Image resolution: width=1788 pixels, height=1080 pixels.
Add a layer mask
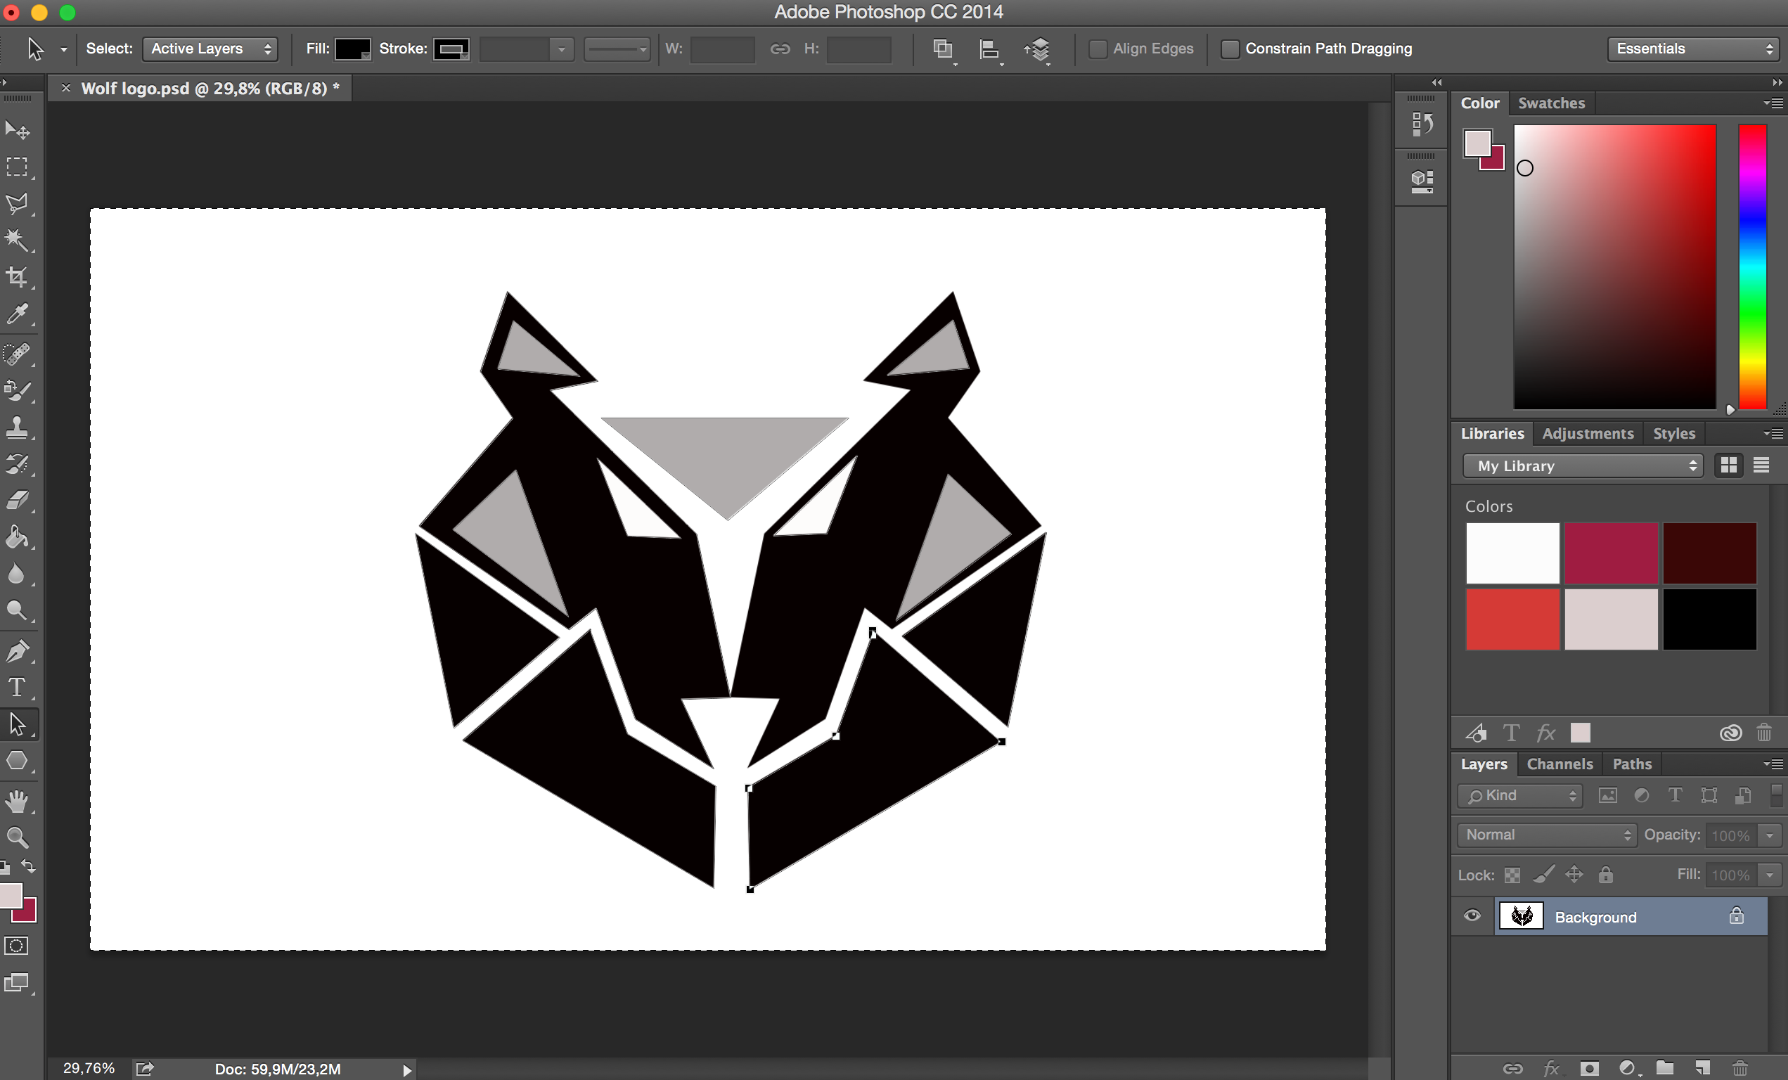click(x=1589, y=1068)
